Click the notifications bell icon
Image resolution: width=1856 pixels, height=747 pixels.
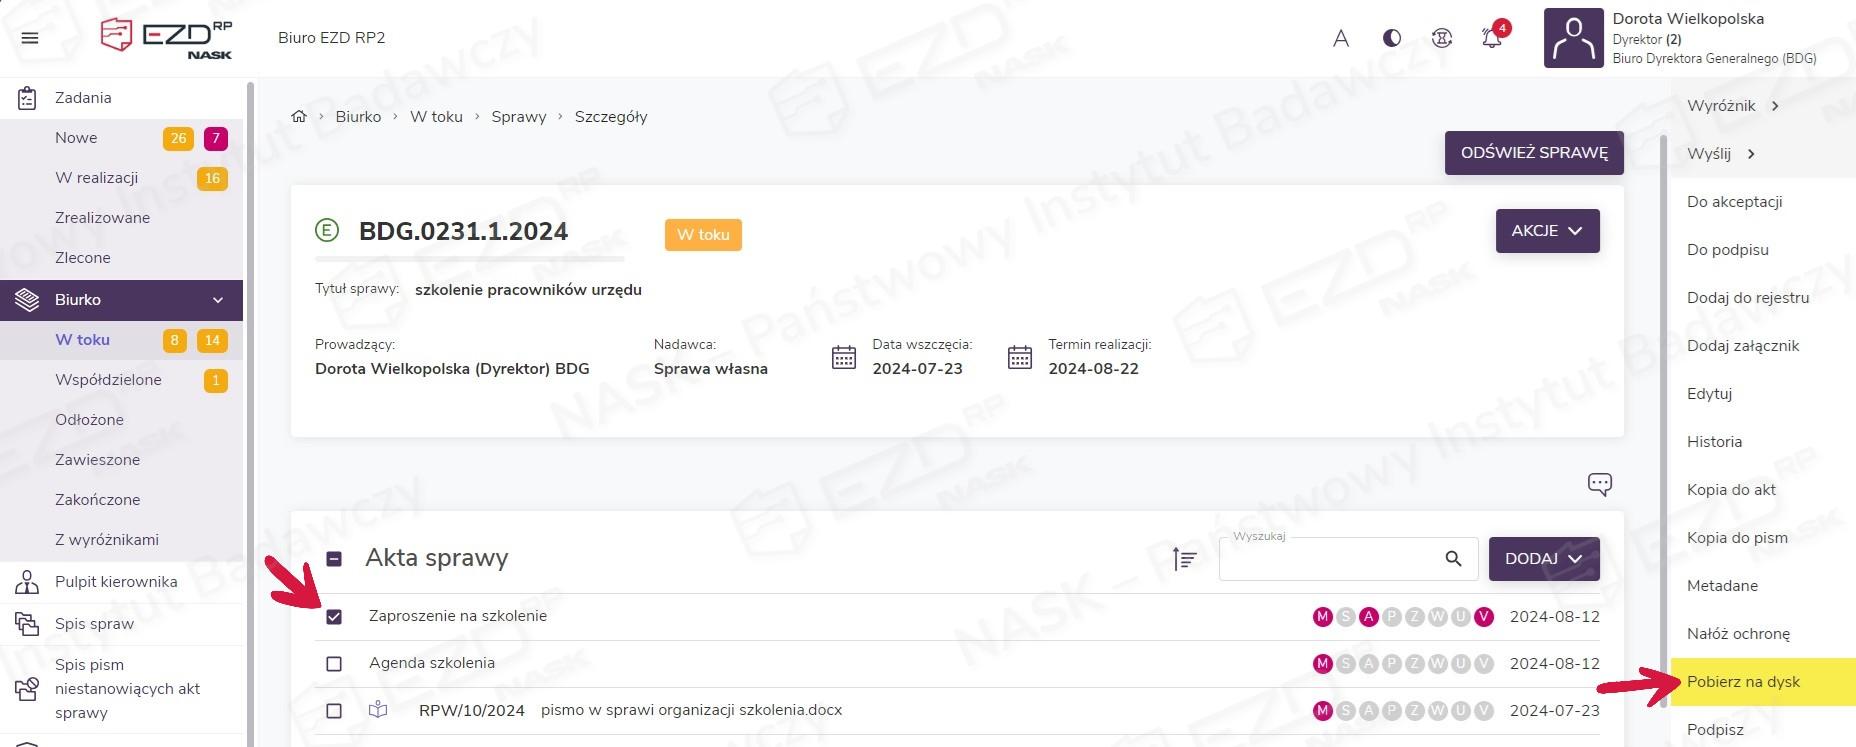tap(1491, 38)
